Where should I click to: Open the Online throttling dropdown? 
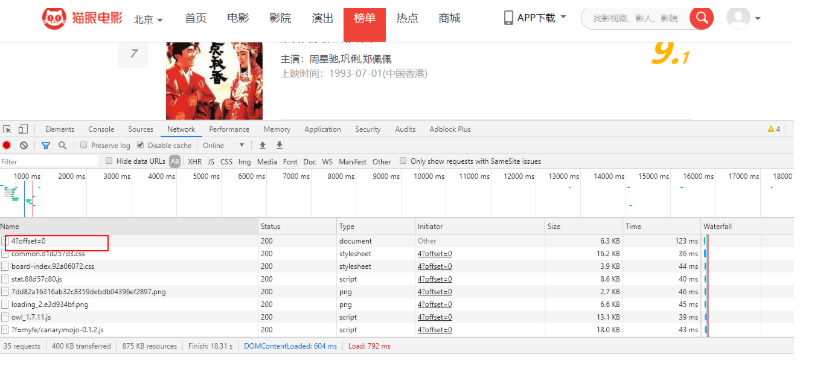point(223,145)
